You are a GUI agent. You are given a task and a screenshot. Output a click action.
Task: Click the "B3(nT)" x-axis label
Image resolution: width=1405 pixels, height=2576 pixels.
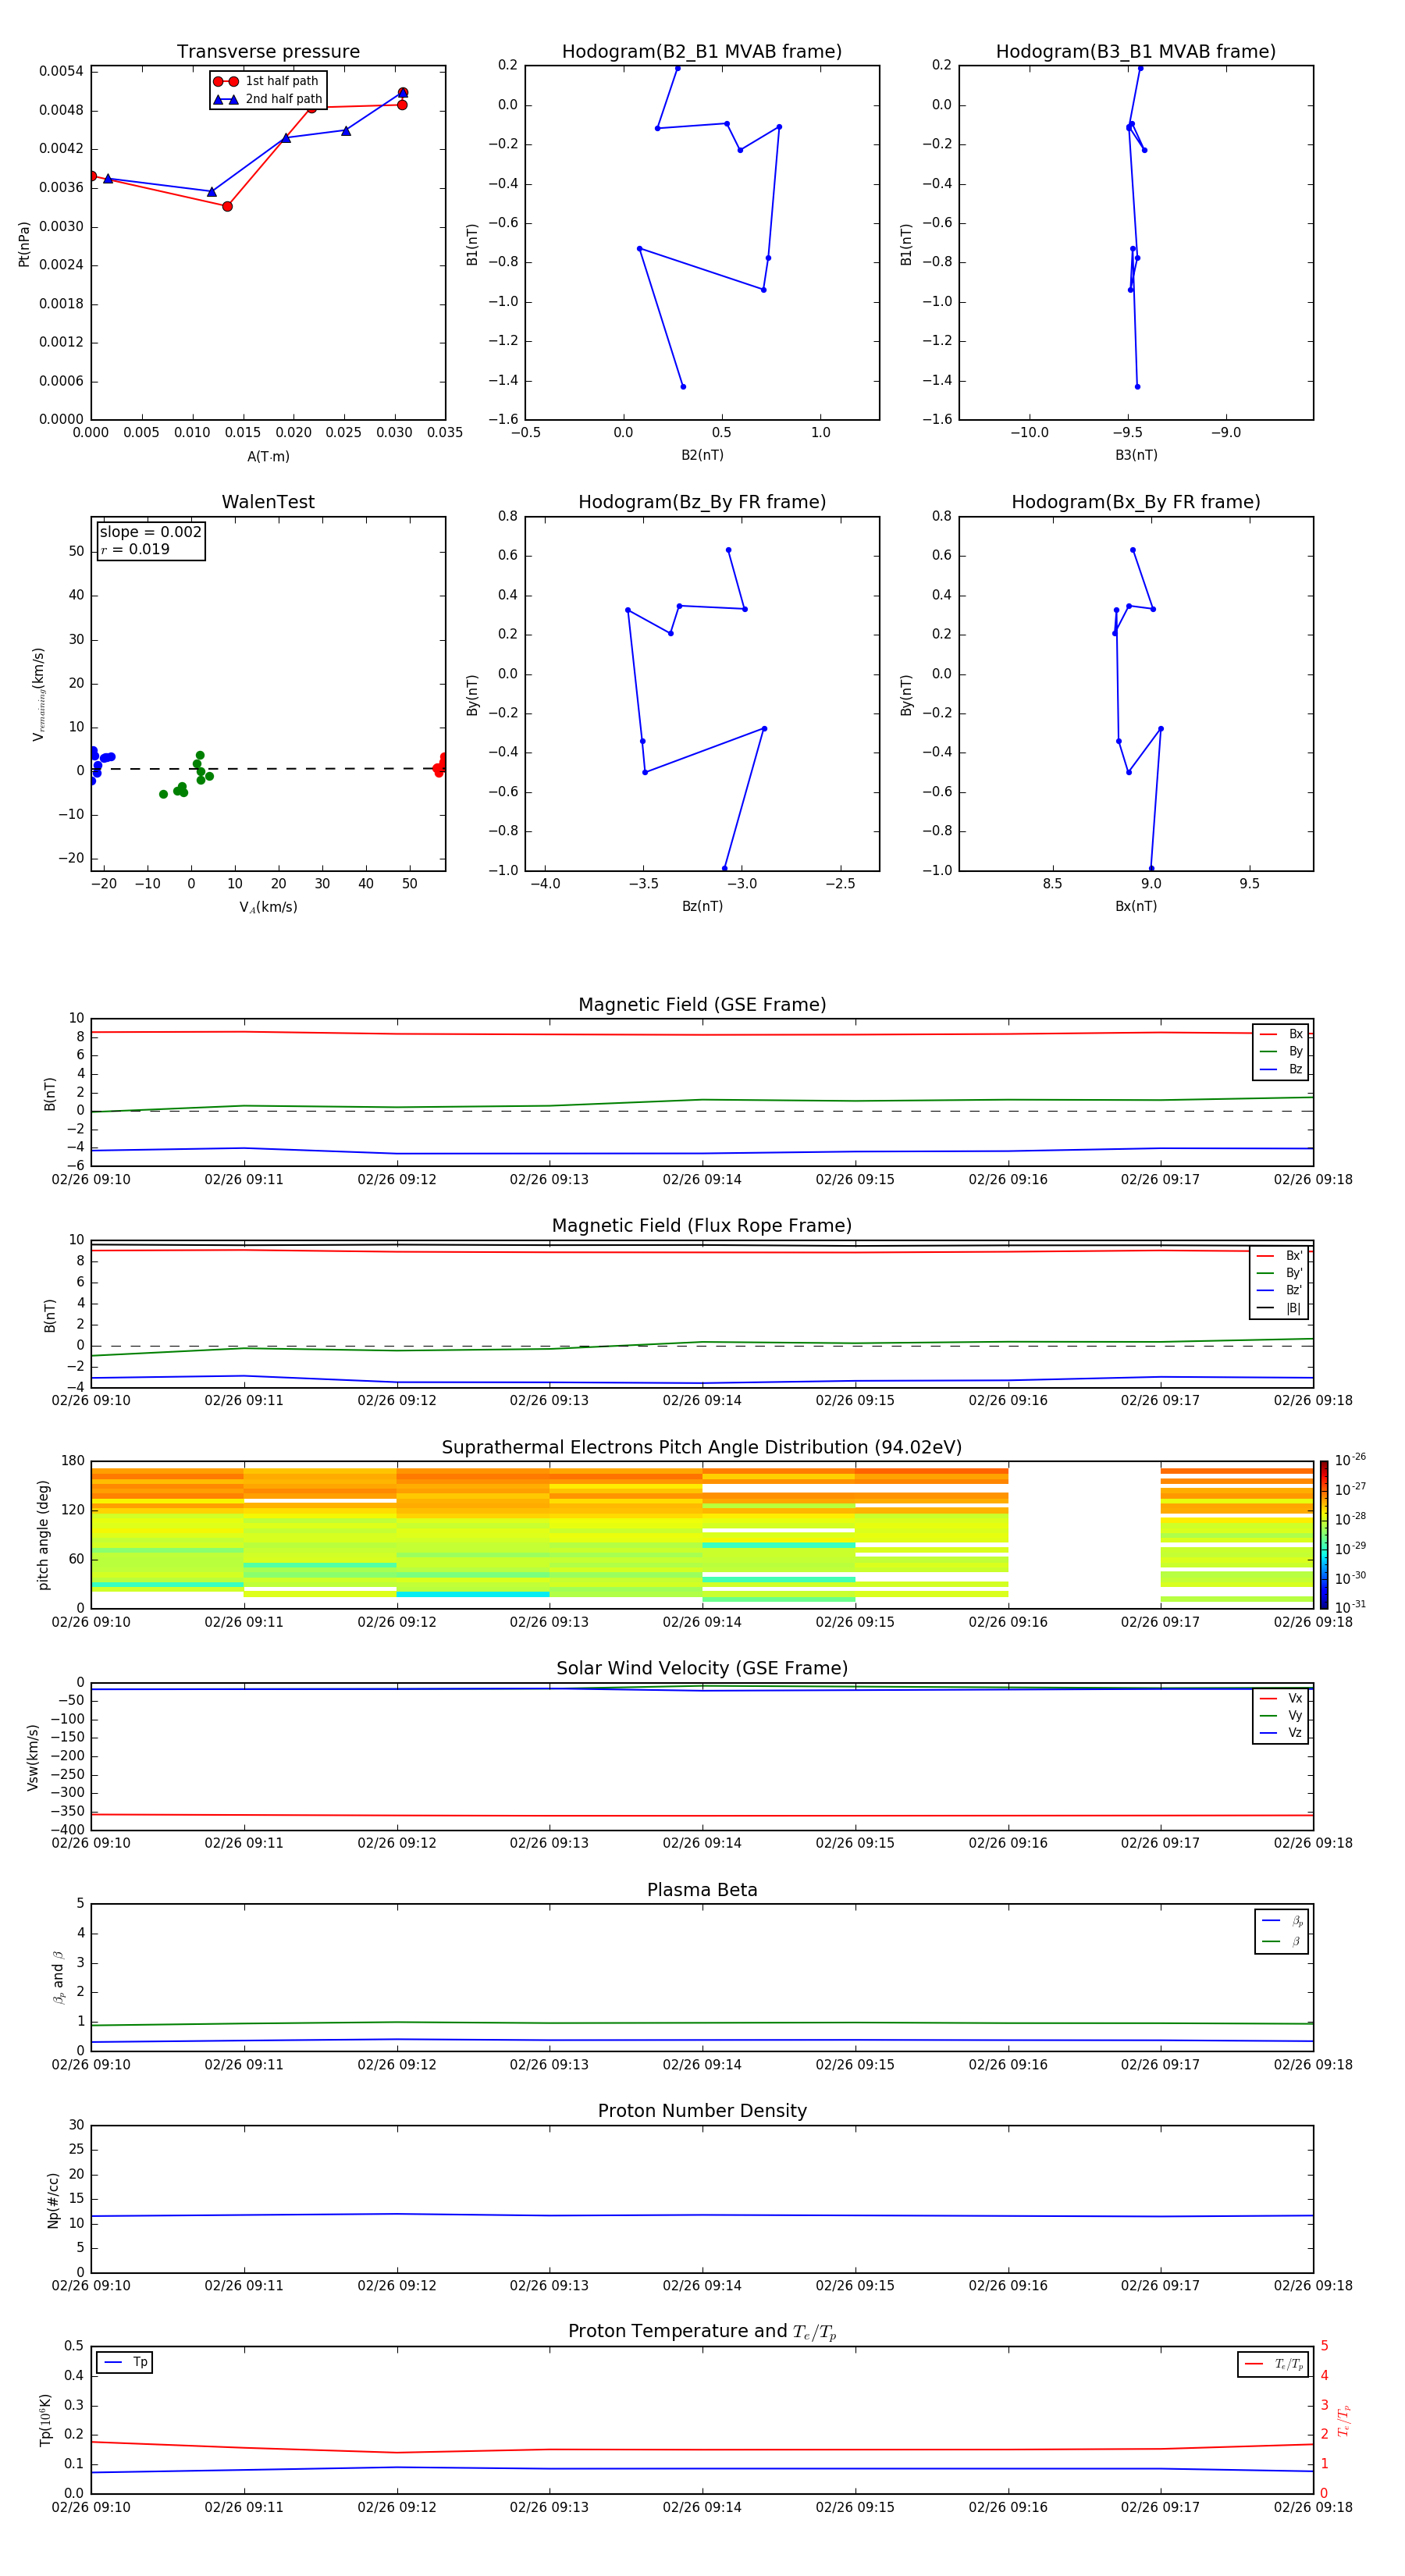pos(1136,455)
